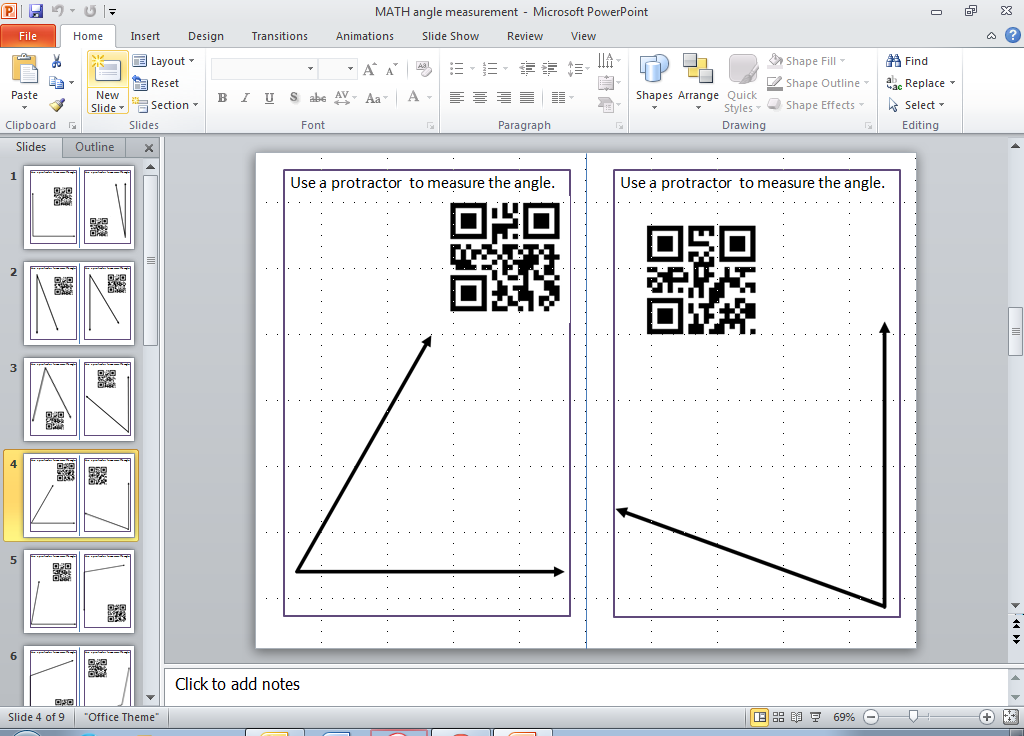Toggle Italic formatting
The image size is (1024, 736).
point(246,98)
